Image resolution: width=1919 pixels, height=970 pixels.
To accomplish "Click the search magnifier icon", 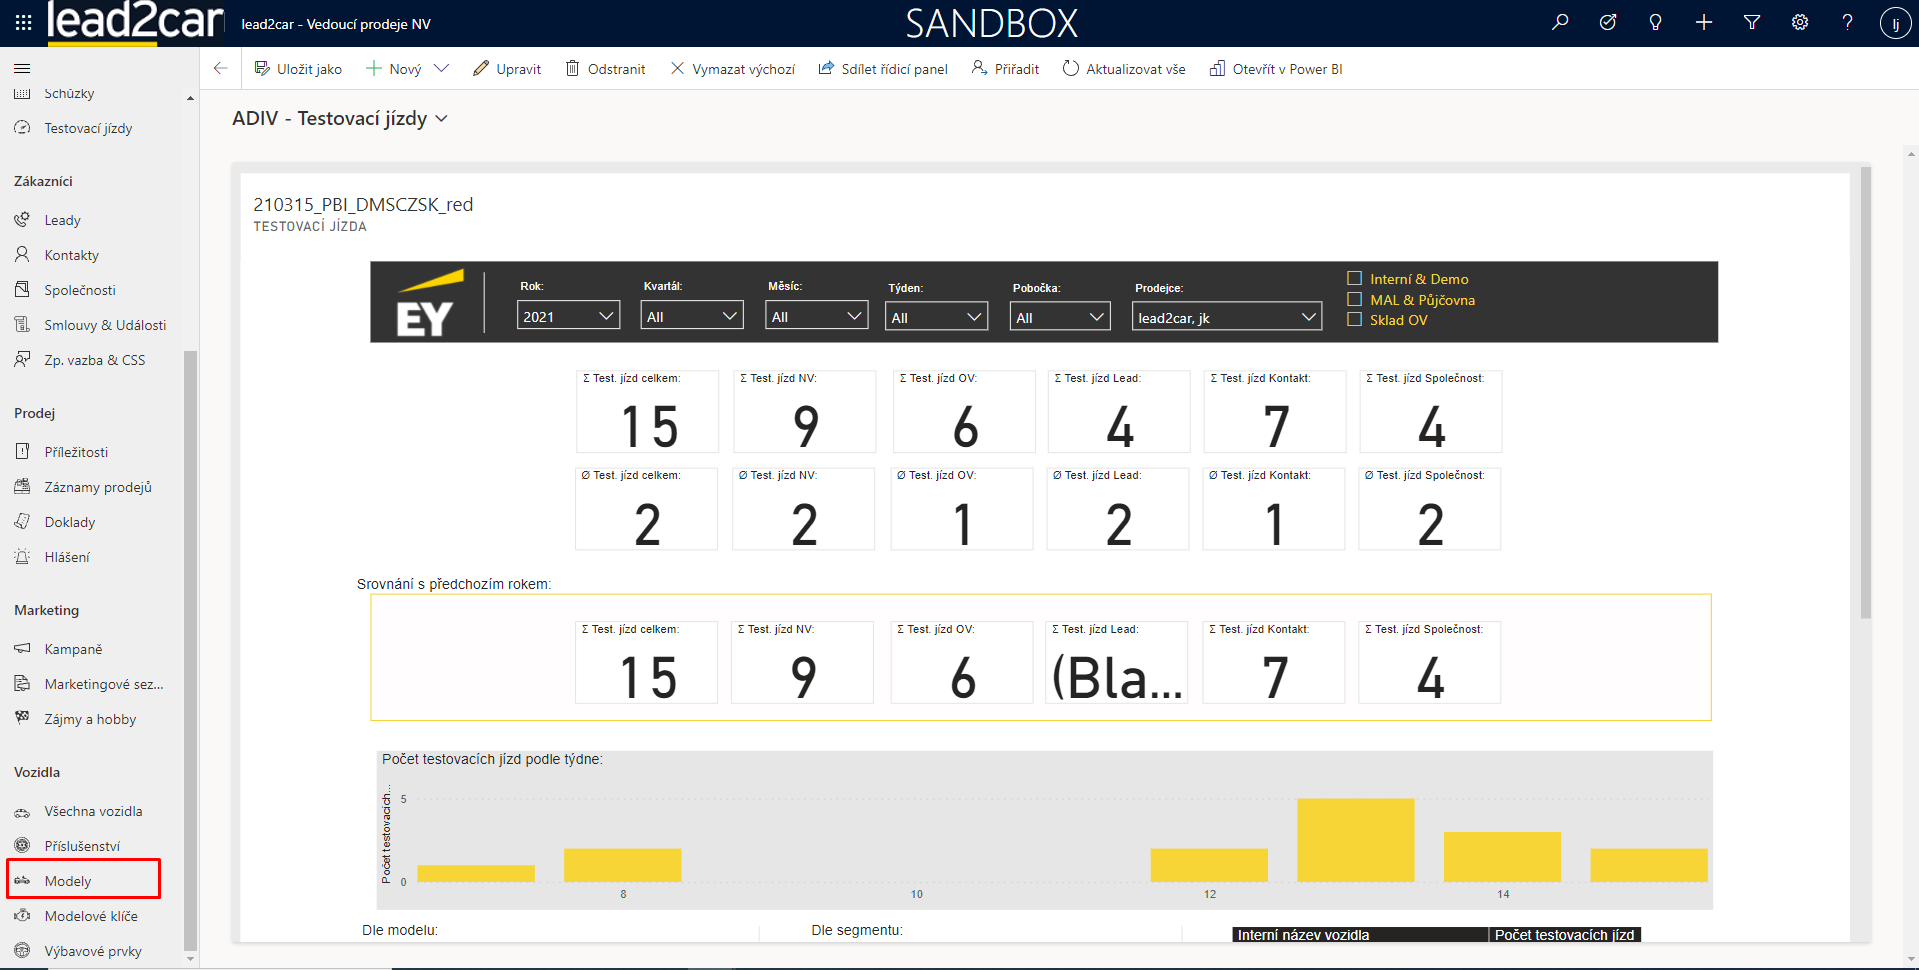I will tap(1560, 22).
